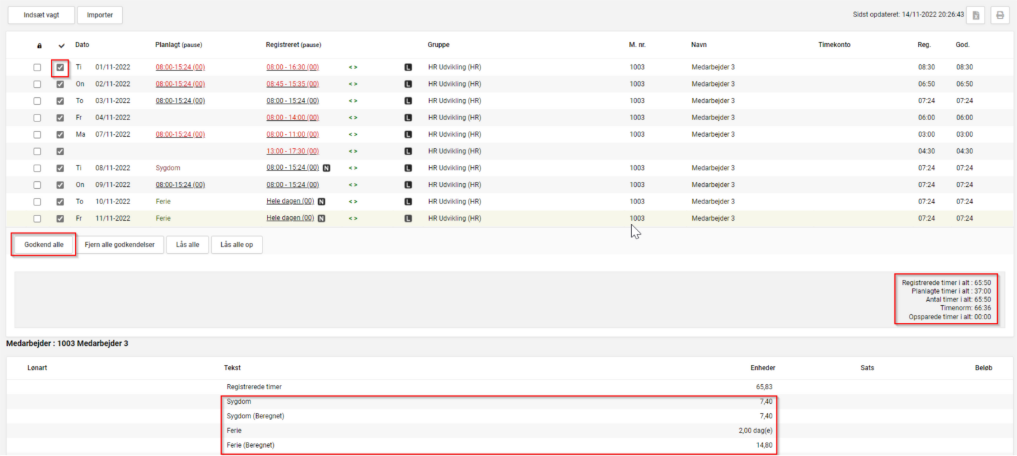The height and width of the screenshot is (456, 1017).
Task: Click the black L icon on 02/11-2022 row
Action: click(408, 84)
